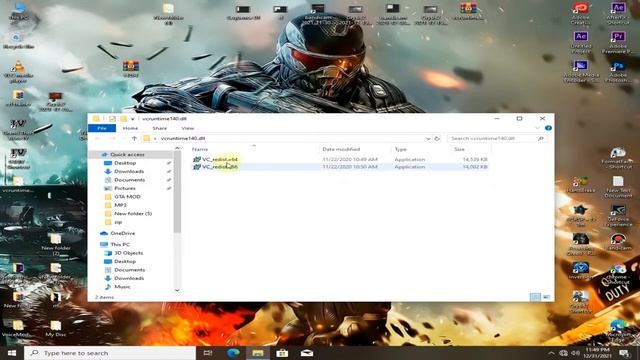Open the My Disc desktop folder
This screenshot has width=640, height=360.
pyautogui.click(x=56, y=329)
